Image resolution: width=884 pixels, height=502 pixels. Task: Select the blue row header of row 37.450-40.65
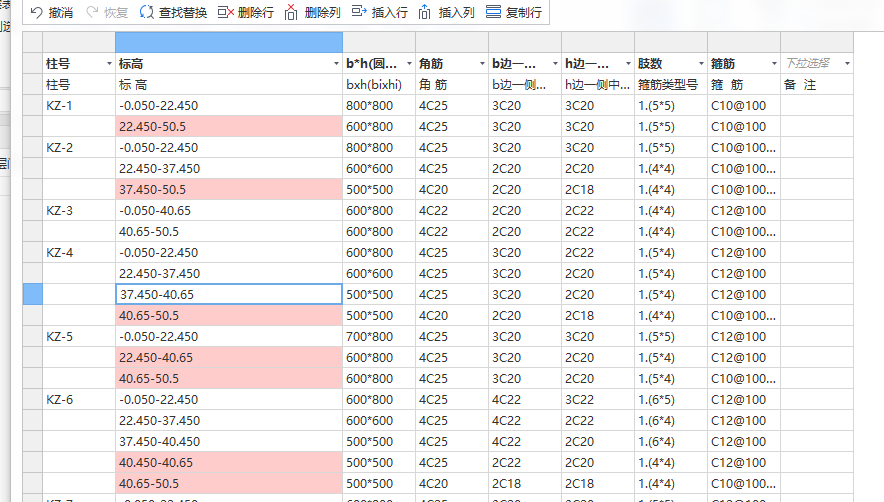click(x=33, y=294)
